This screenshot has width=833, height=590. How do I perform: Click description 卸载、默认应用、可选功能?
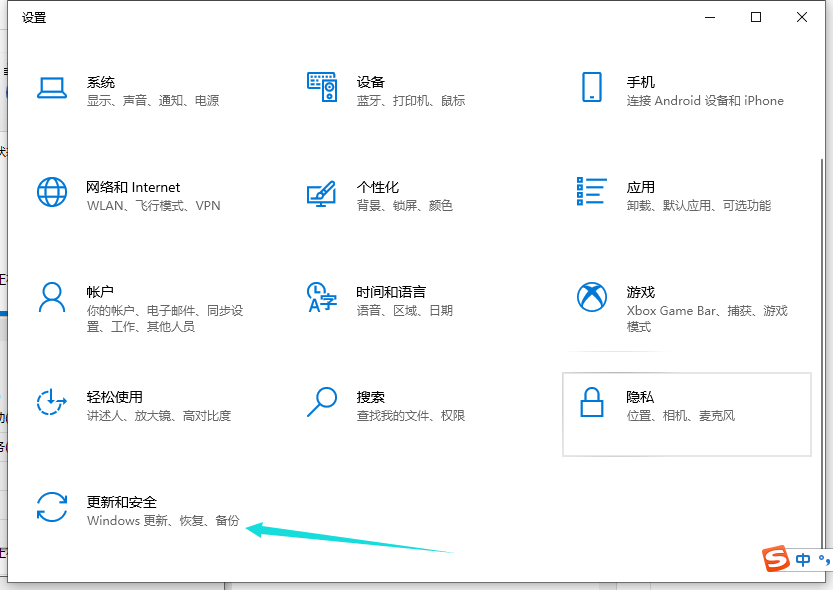click(699, 206)
